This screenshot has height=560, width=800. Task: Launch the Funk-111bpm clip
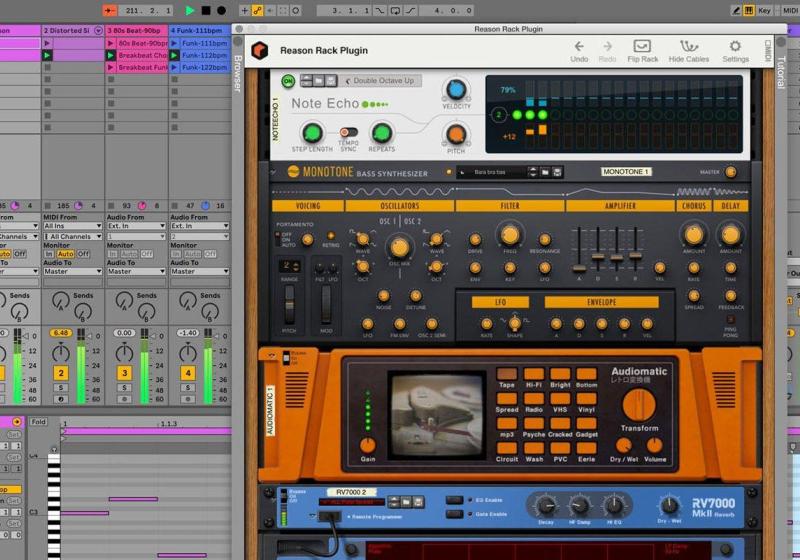click(x=174, y=43)
